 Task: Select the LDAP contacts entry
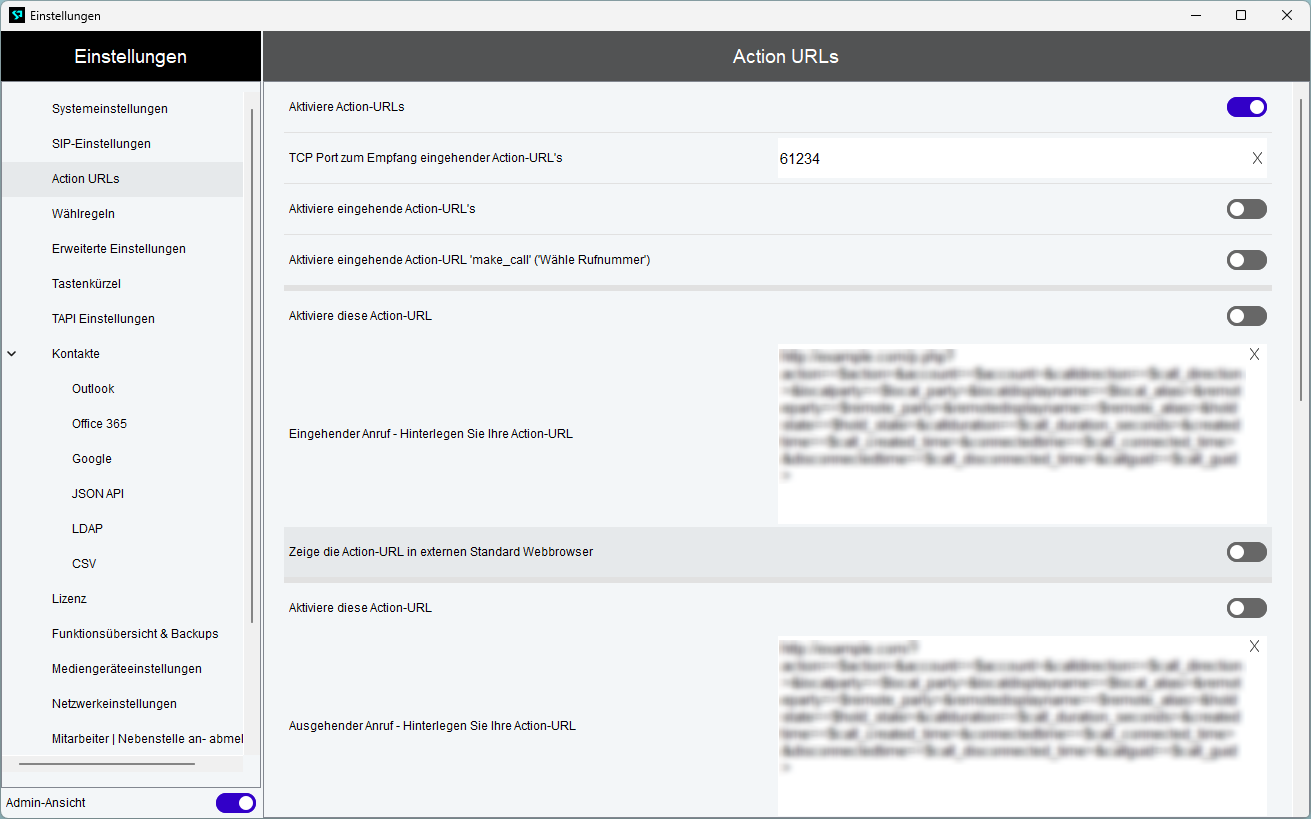click(x=87, y=529)
